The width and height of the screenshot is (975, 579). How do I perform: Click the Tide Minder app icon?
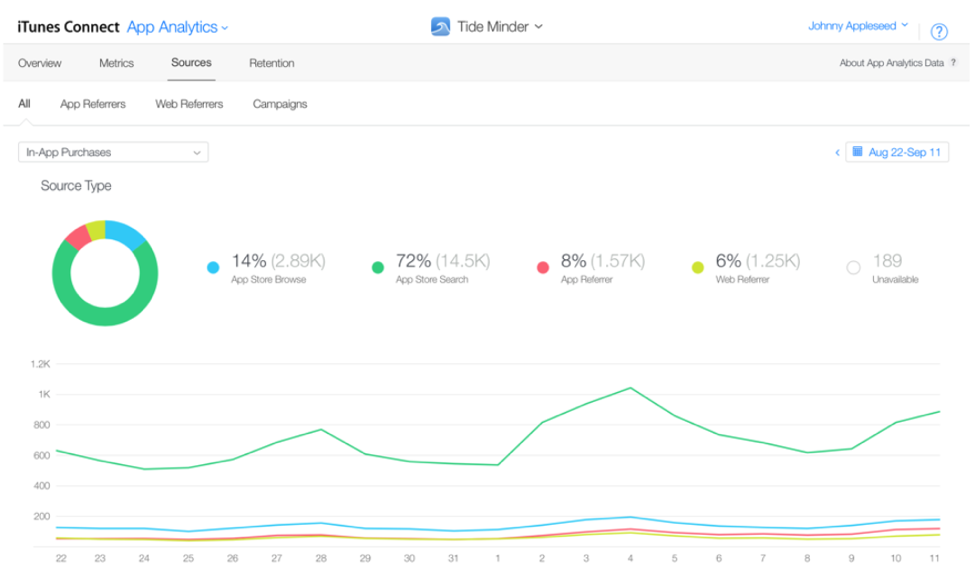(x=440, y=27)
